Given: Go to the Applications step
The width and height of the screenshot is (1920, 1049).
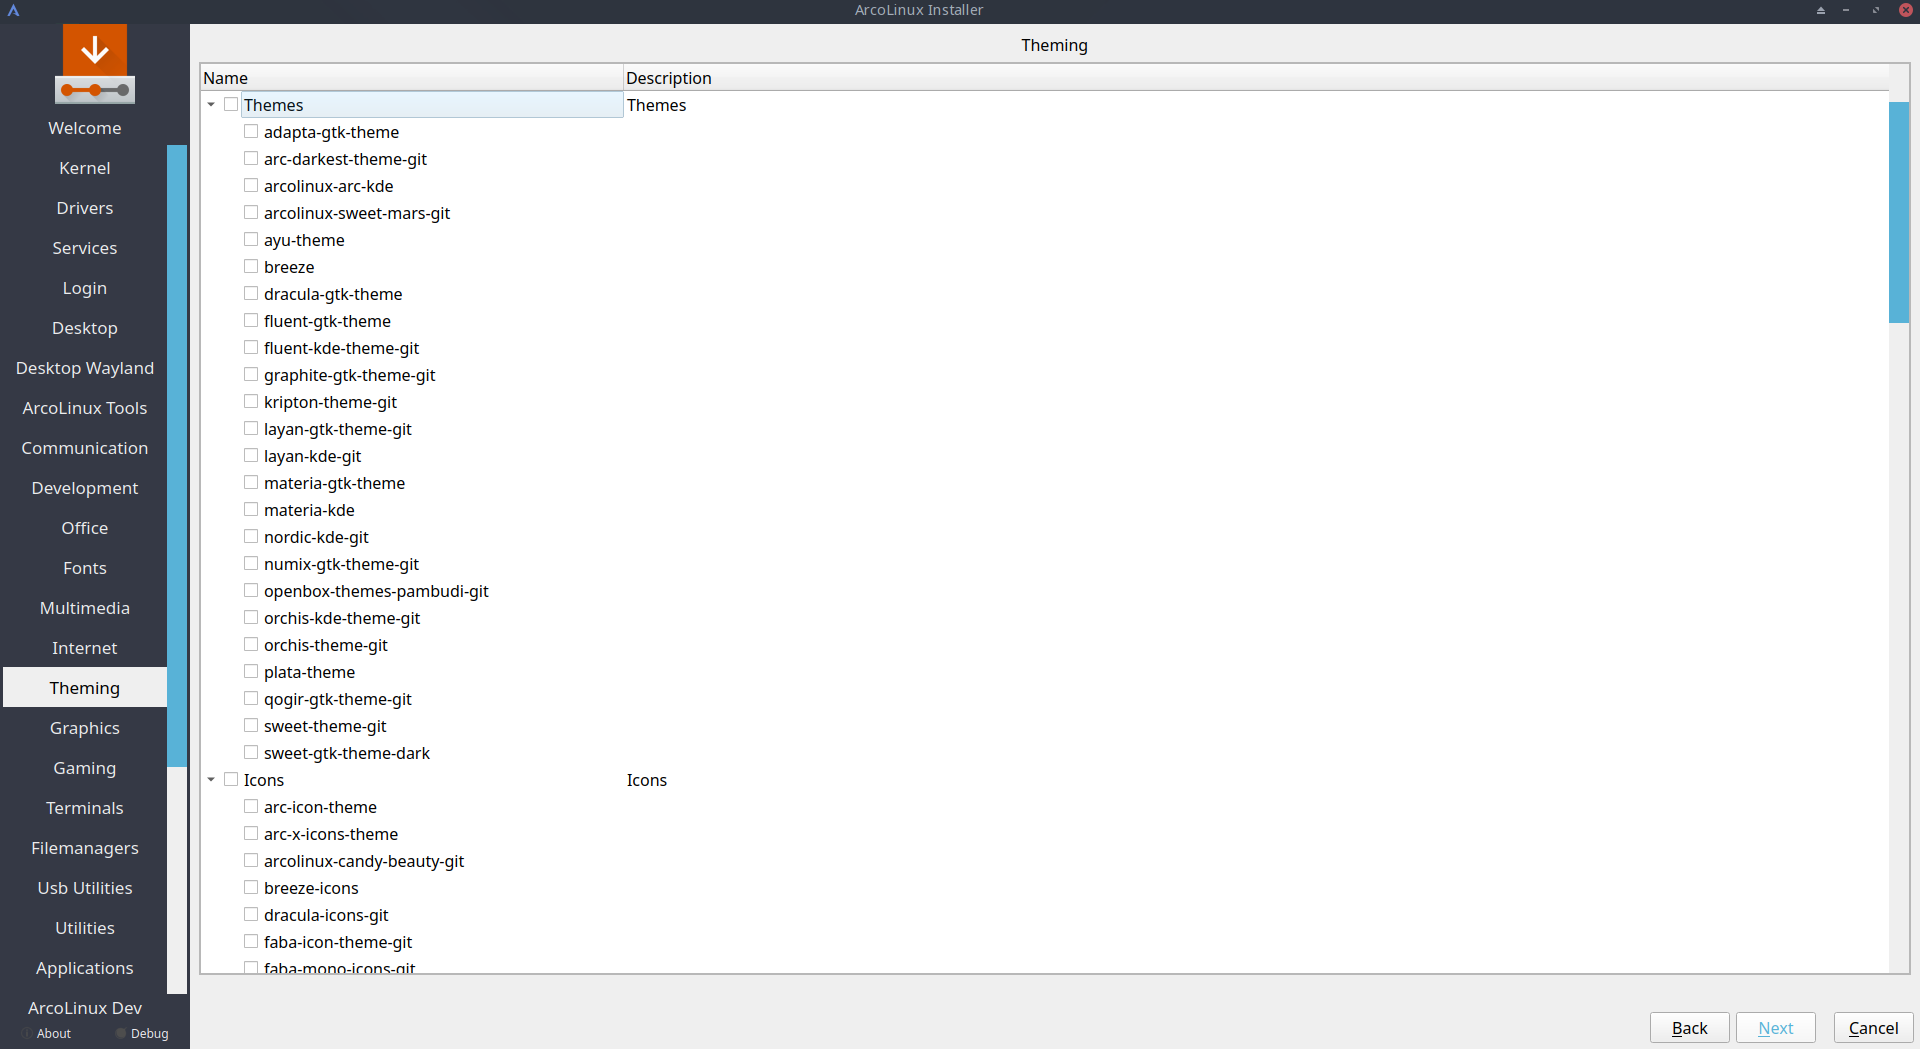Looking at the screenshot, I should pyautogui.click(x=85, y=968).
